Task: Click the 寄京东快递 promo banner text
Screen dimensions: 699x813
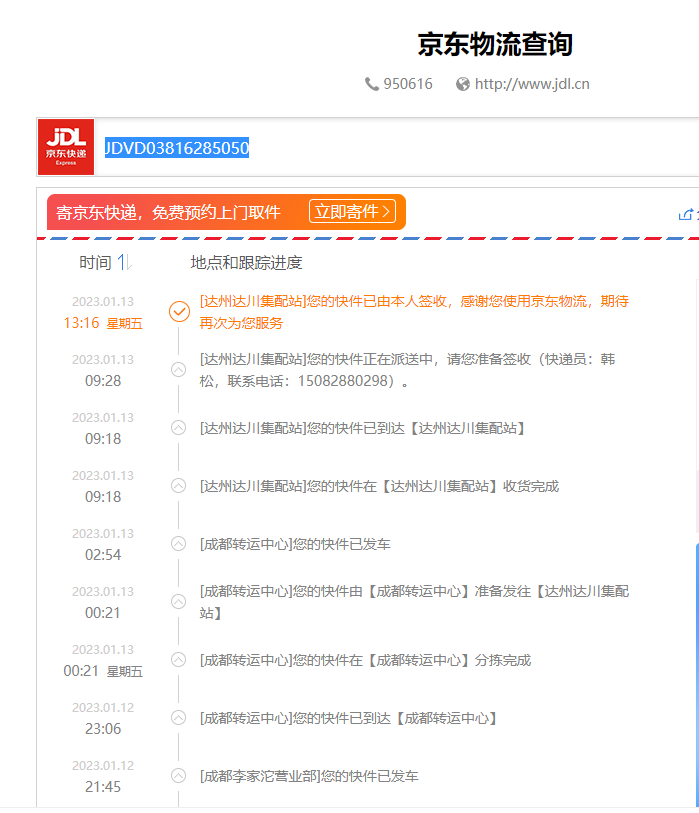Action: [169, 212]
